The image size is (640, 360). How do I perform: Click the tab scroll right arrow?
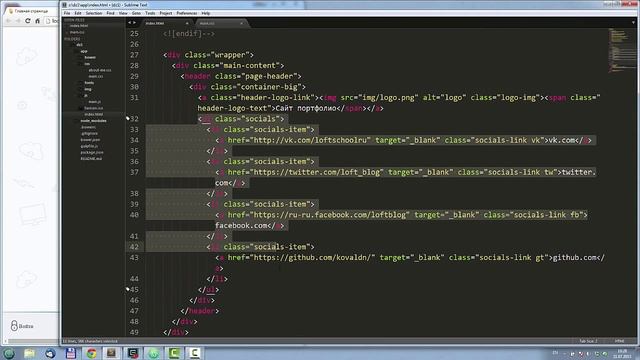(x=134, y=23)
